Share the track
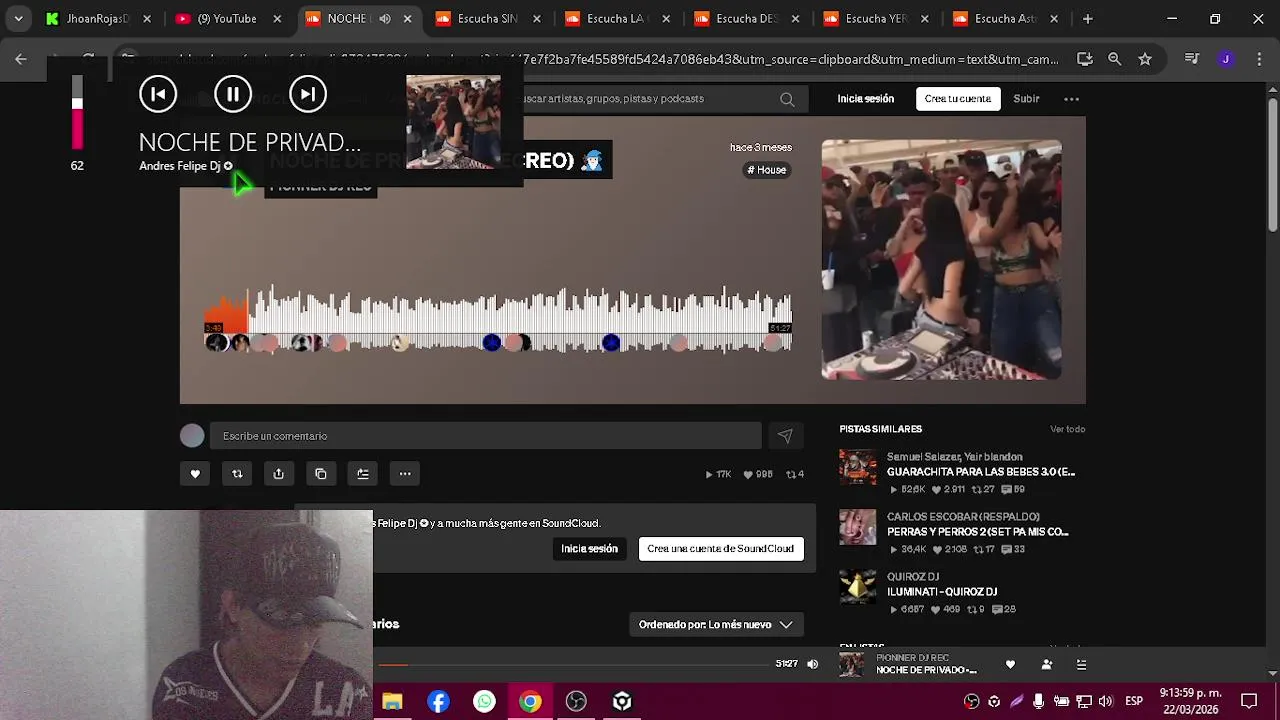Screen dimensions: 1280x720 (279, 474)
